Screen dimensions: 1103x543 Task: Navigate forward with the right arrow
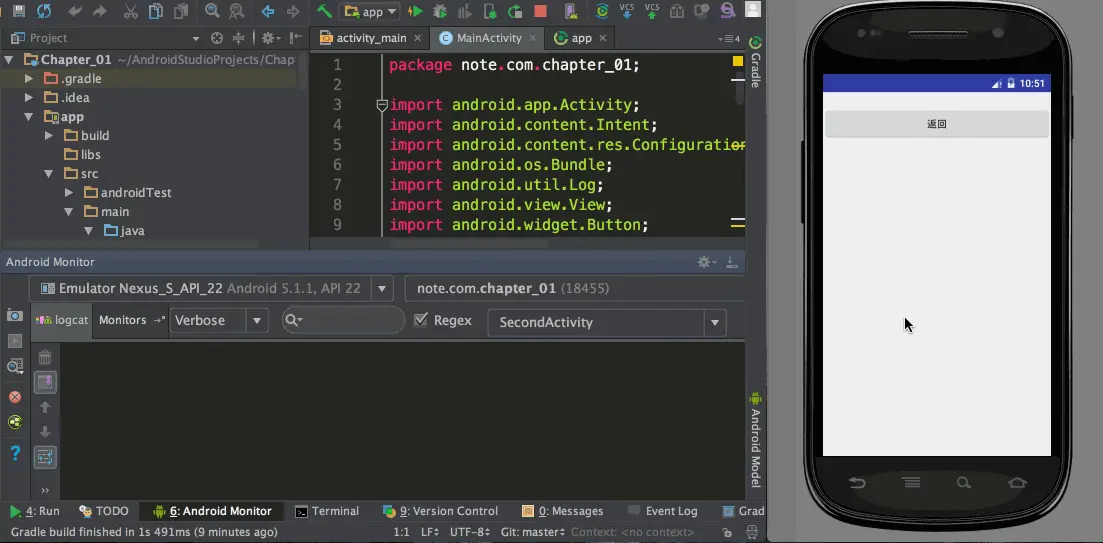tap(293, 11)
